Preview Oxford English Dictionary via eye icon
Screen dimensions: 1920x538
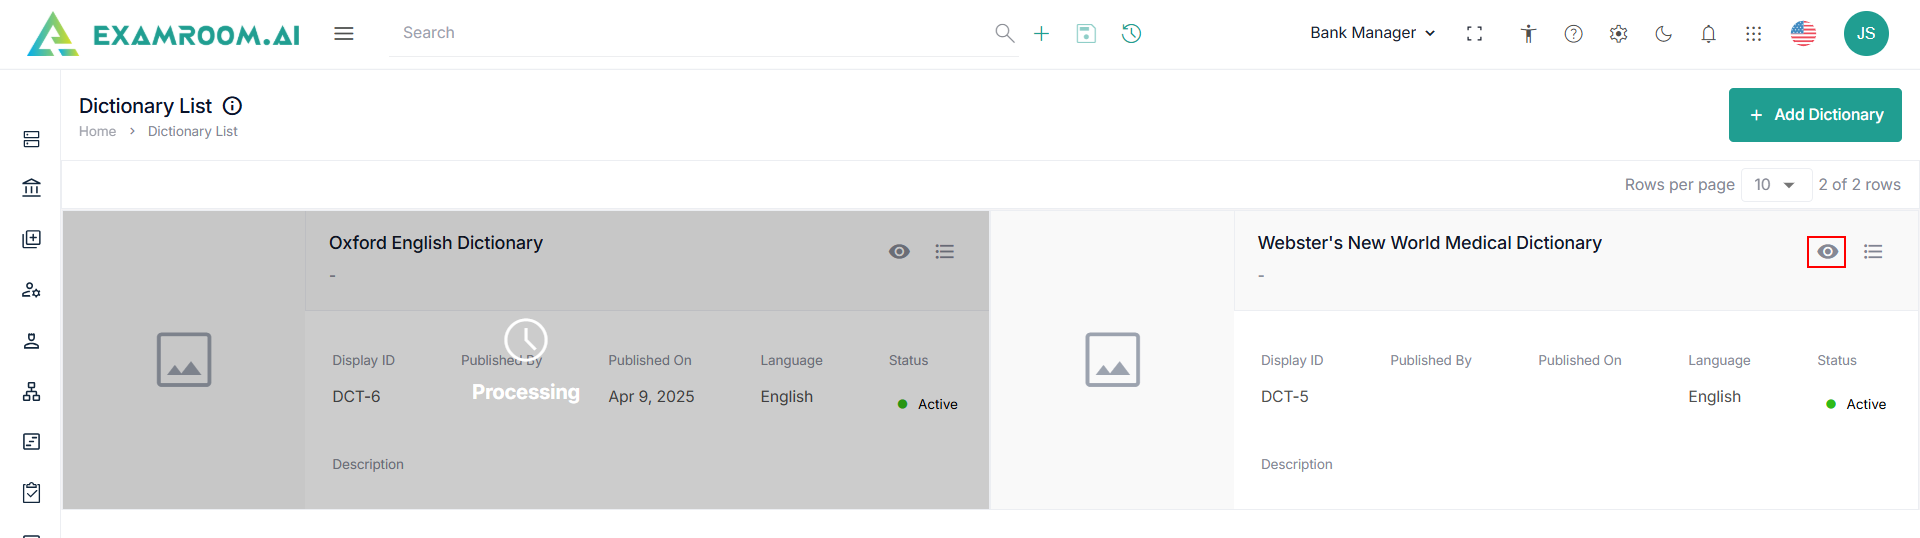(x=899, y=251)
